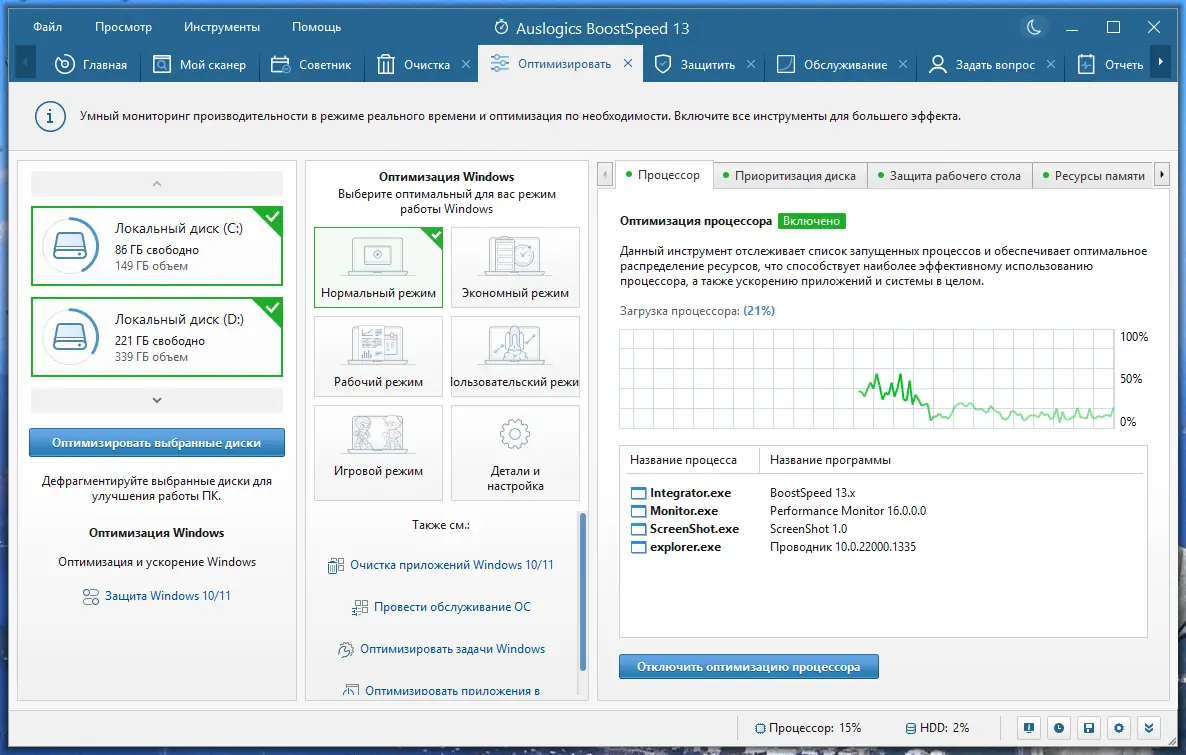Open Оптимизировать задачи Windows link
Image resolution: width=1186 pixels, height=755 pixels.
[x=441, y=649]
